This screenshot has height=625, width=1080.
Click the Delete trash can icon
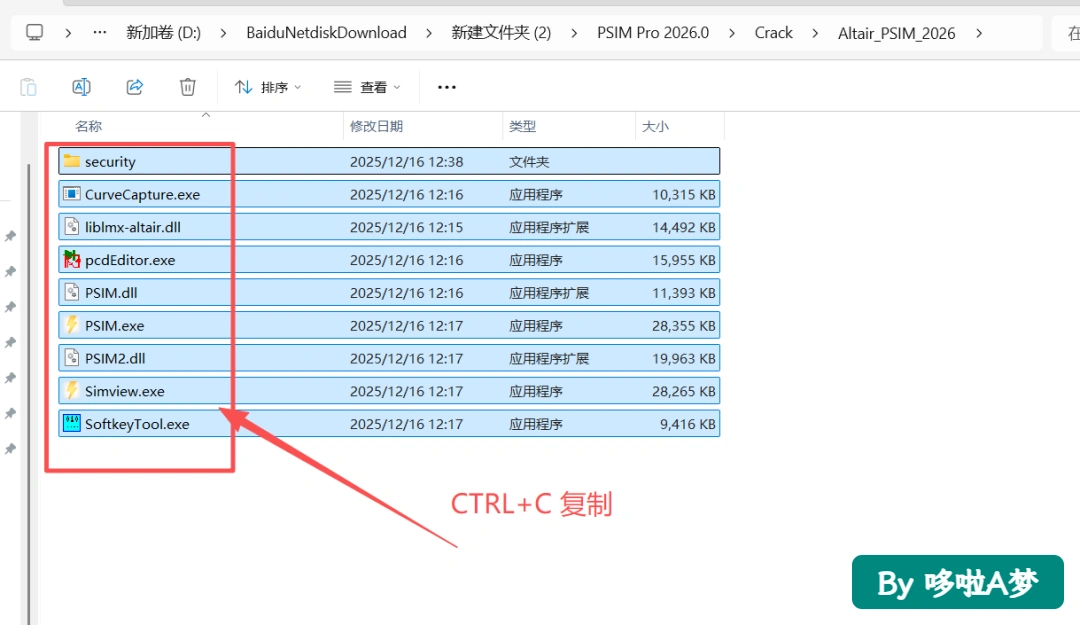coord(187,87)
